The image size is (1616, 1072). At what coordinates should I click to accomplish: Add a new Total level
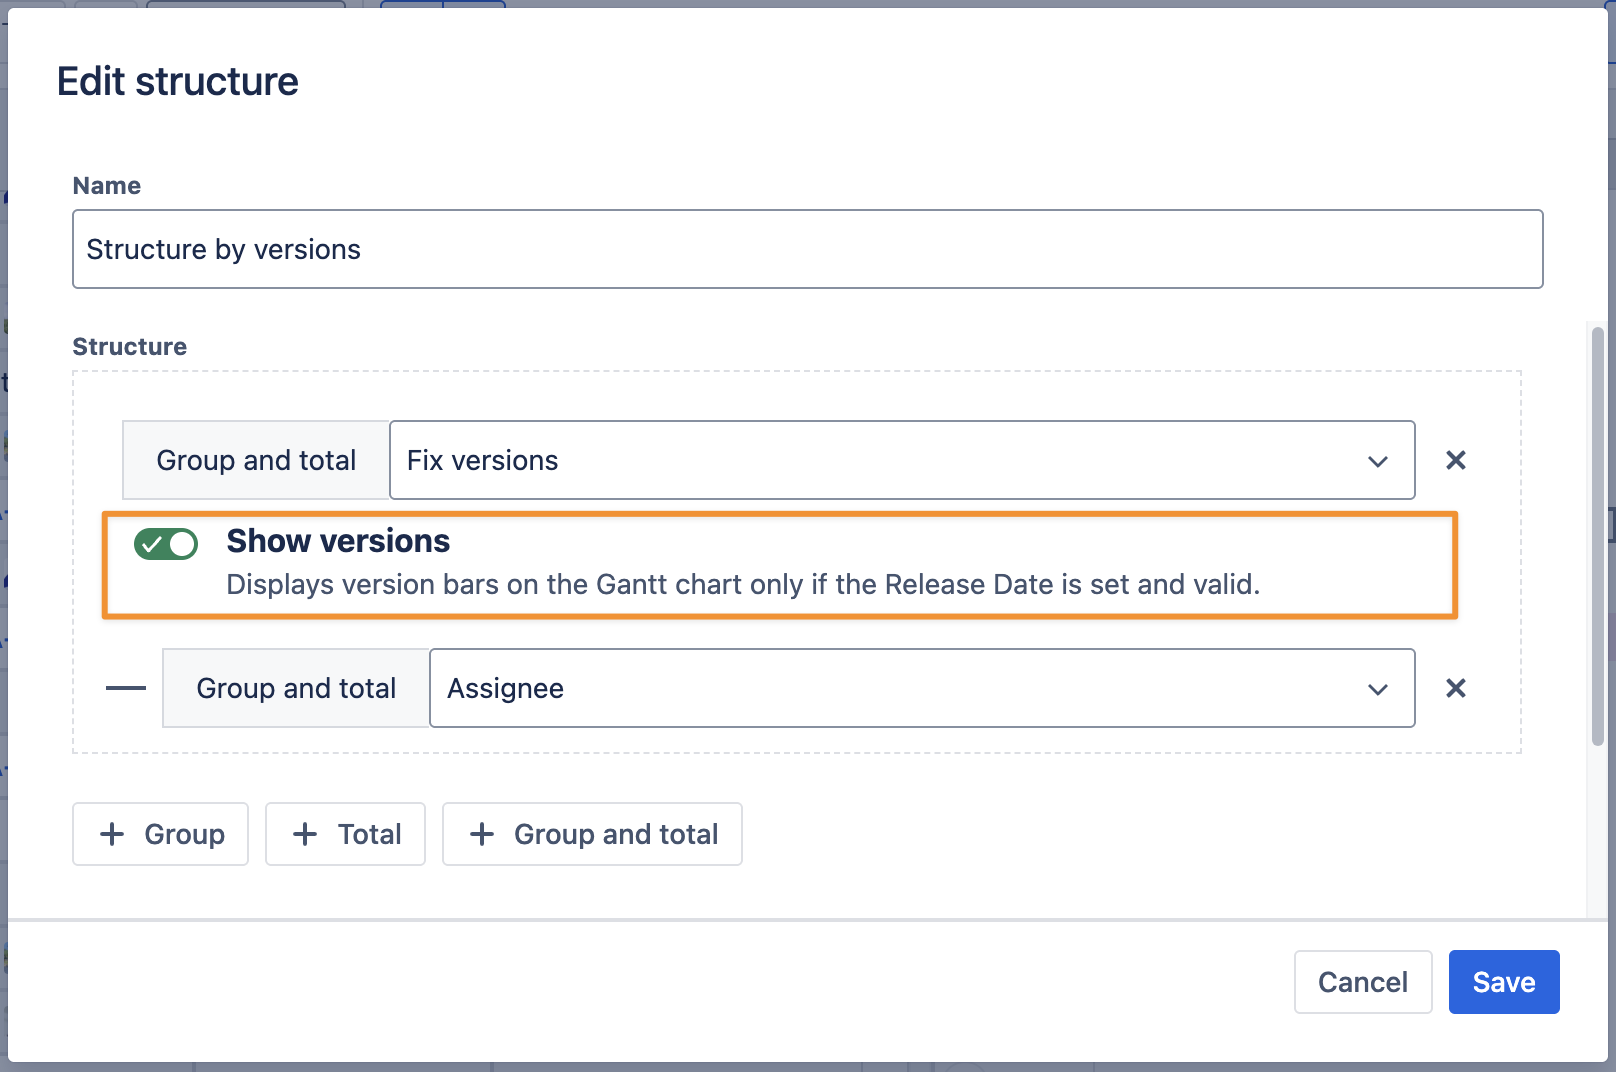(x=345, y=834)
